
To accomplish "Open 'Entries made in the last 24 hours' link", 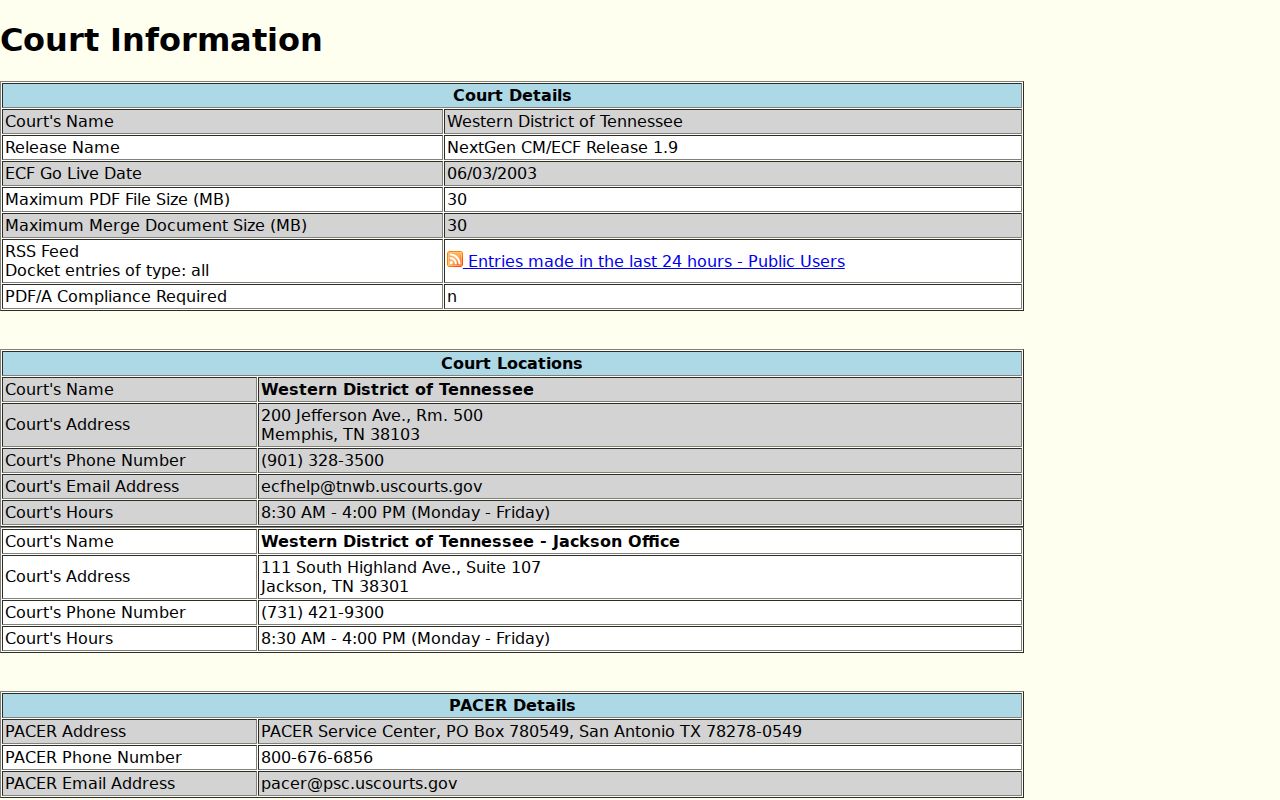I will pyautogui.click(x=656, y=261).
